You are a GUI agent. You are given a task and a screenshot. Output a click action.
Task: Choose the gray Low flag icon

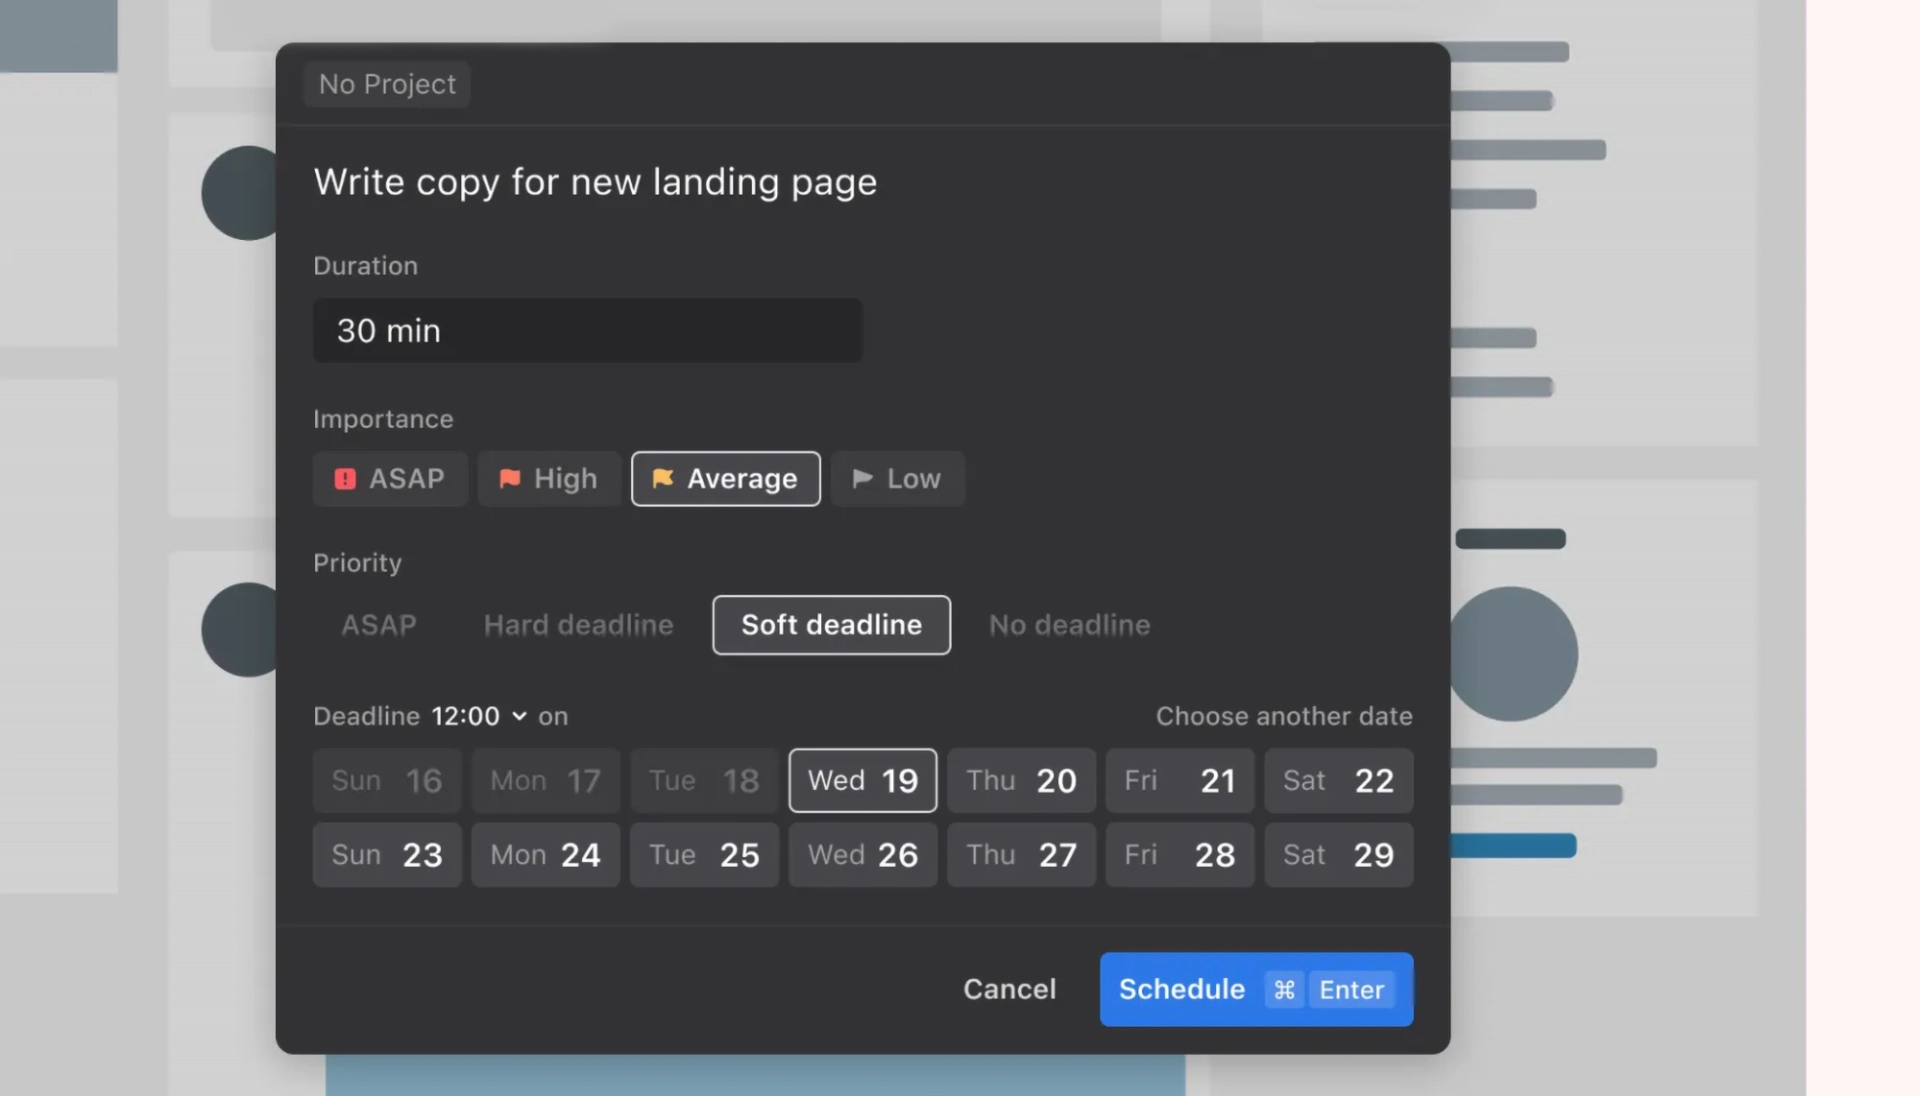tap(862, 479)
